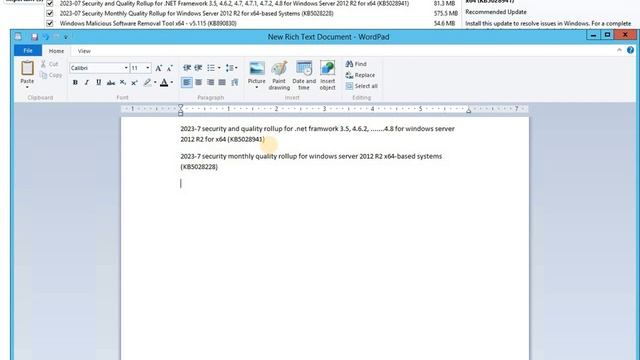Click Select all
The width and height of the screenshot is (640, 360).
(361, 86)
